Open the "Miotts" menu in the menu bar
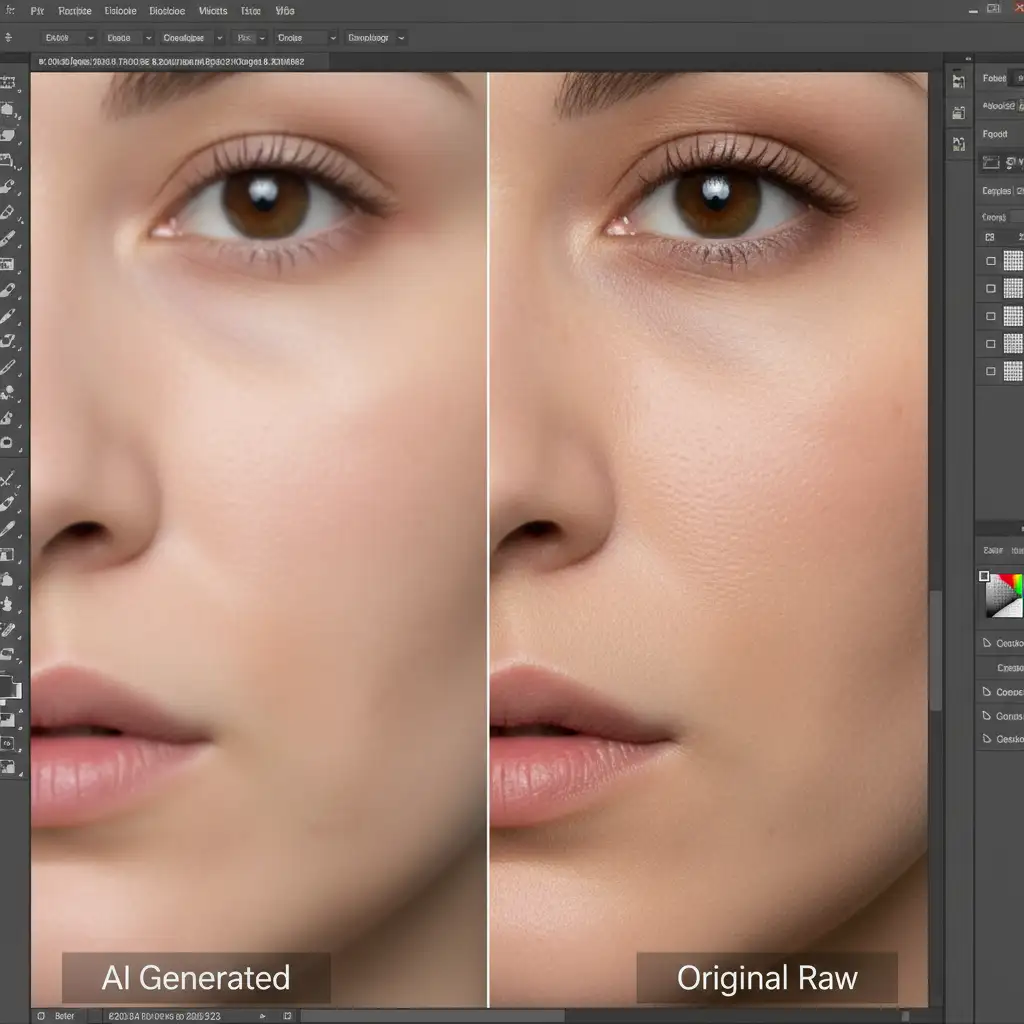 coord(212,12)
